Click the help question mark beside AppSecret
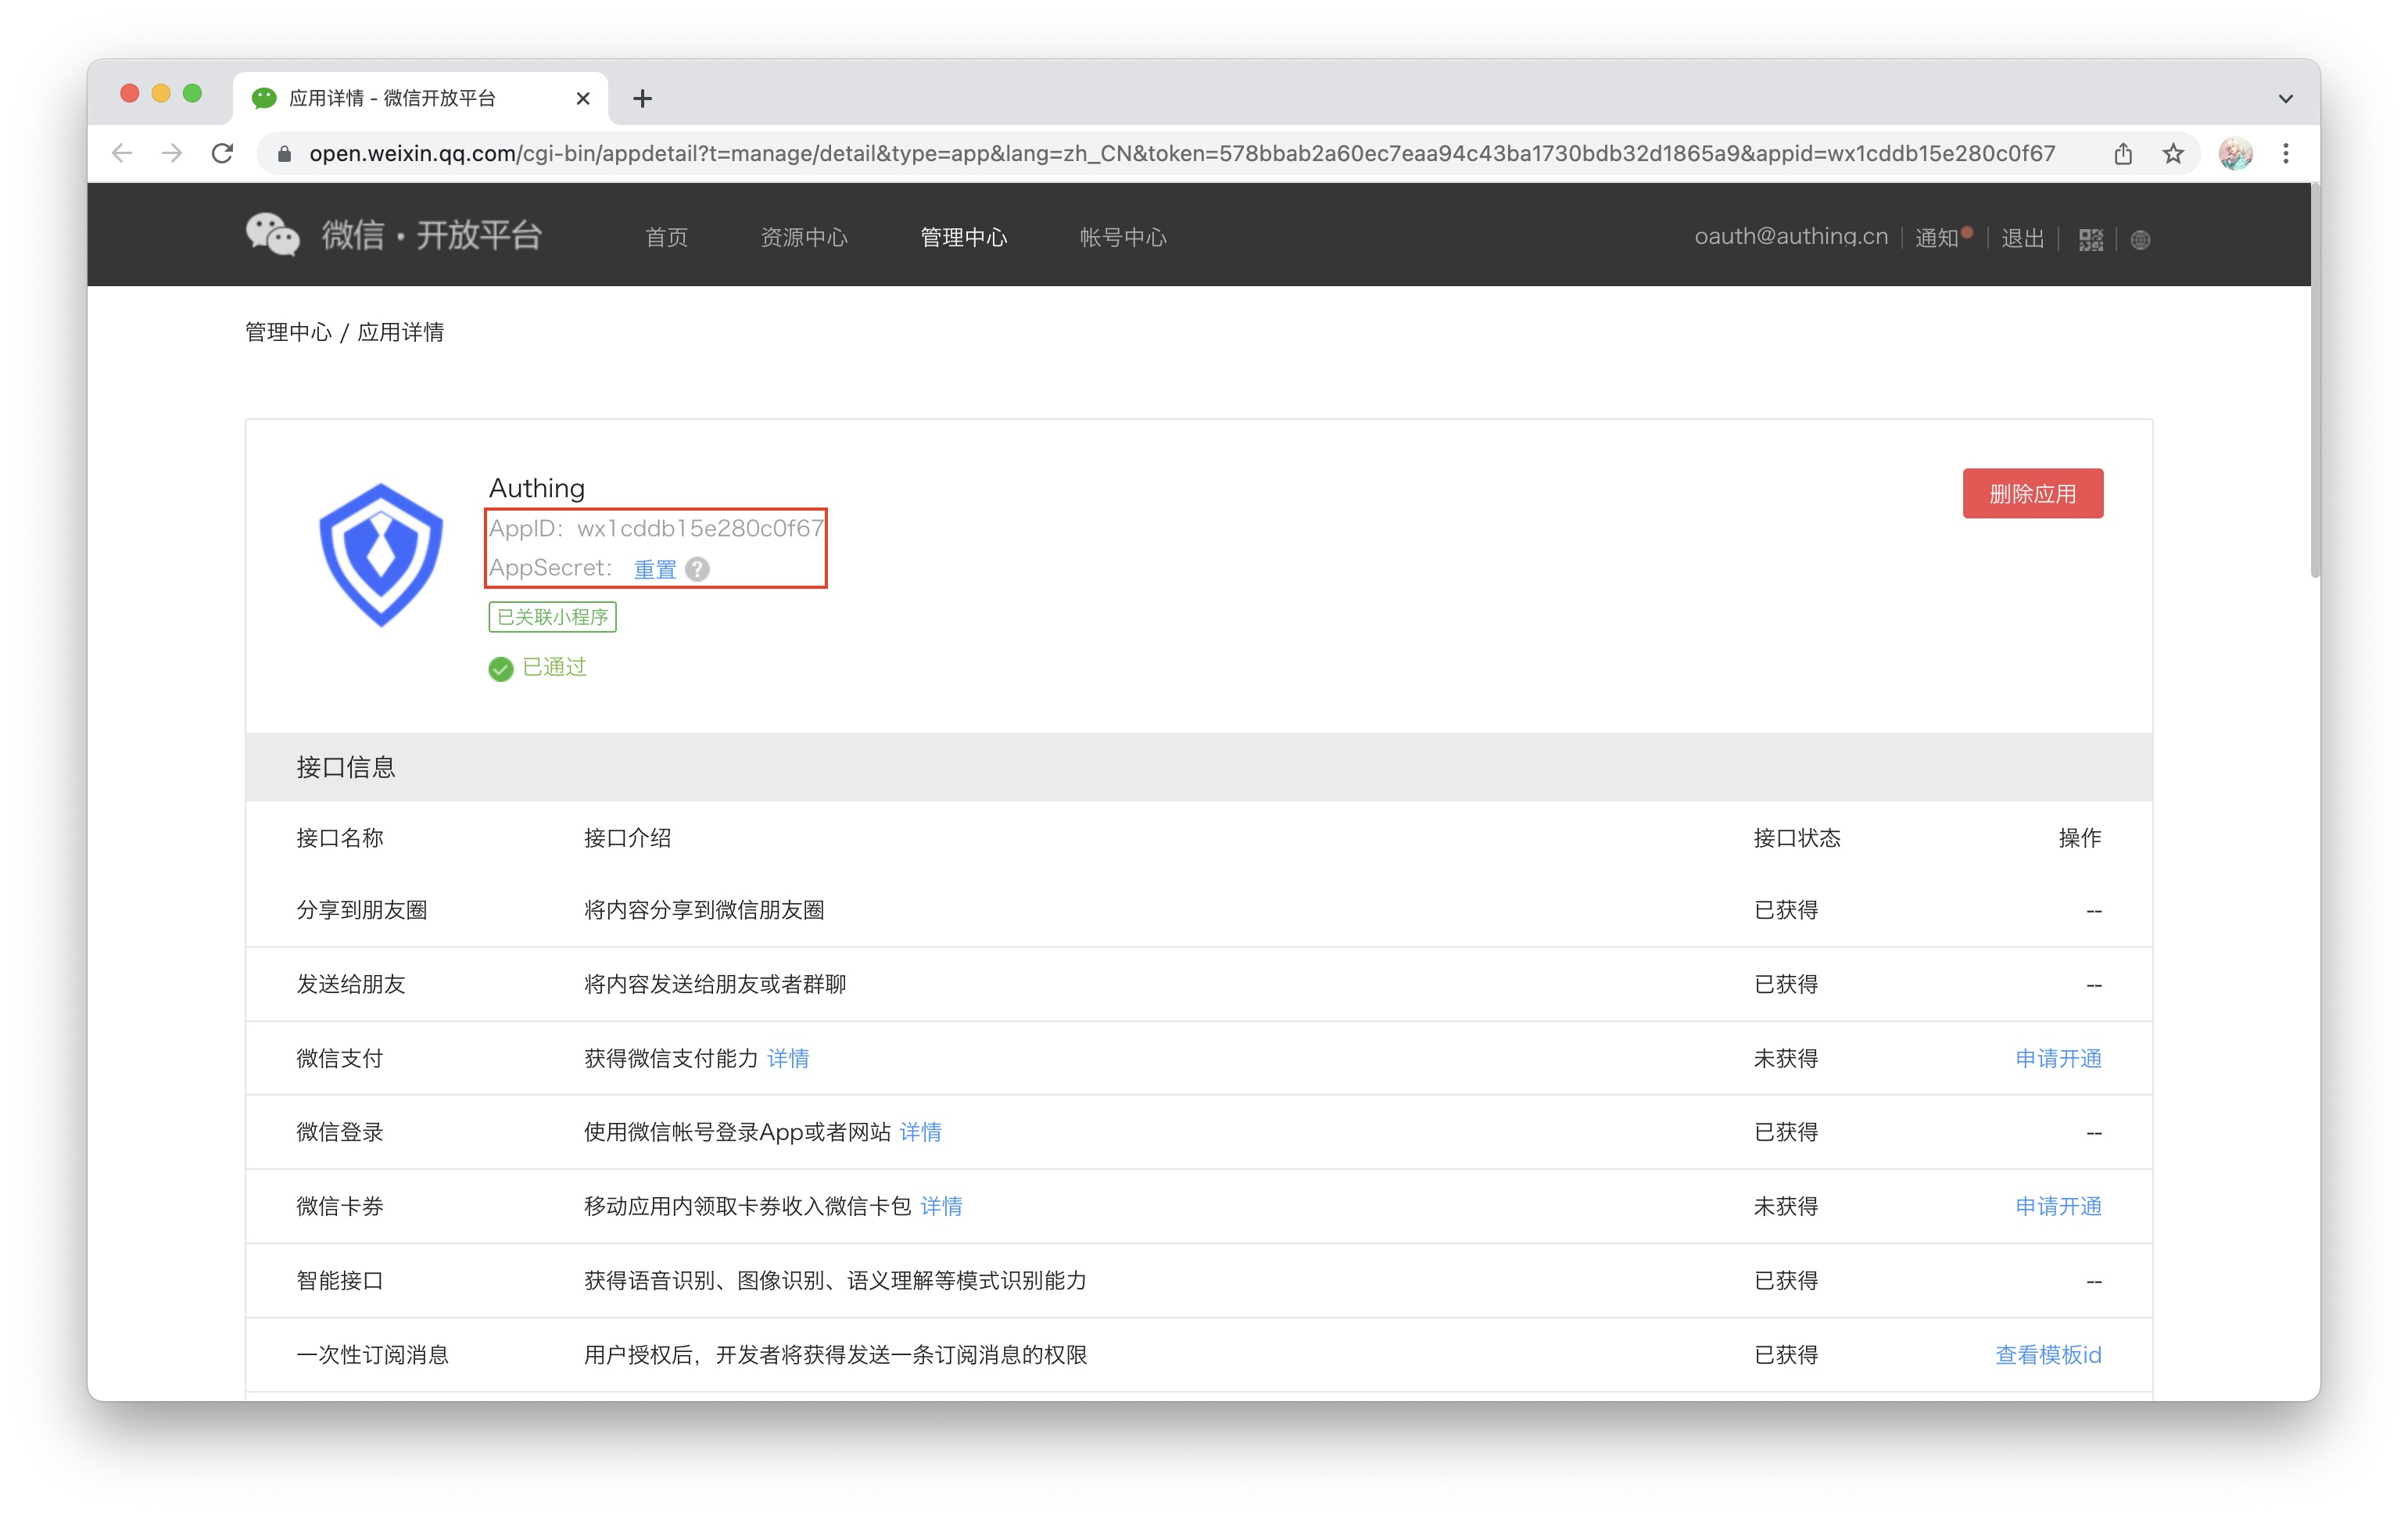Screen dimensions: 2408x1517 tap(698, 569)
